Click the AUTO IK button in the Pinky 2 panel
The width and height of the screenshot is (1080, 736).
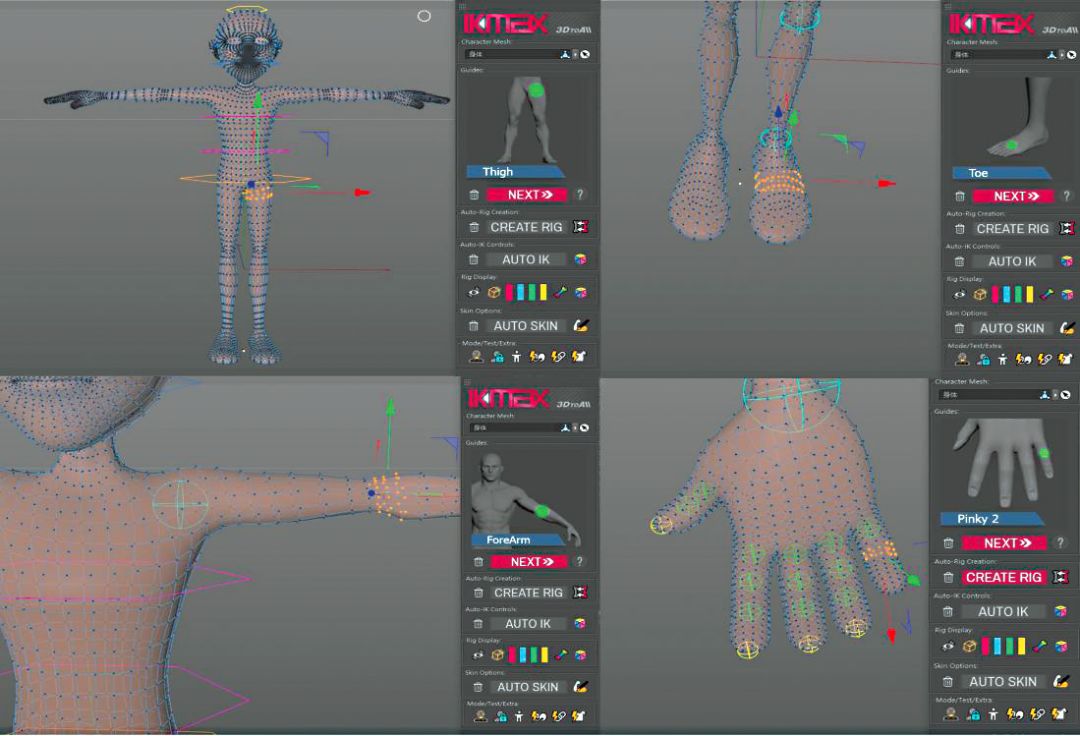(1003, 611)
